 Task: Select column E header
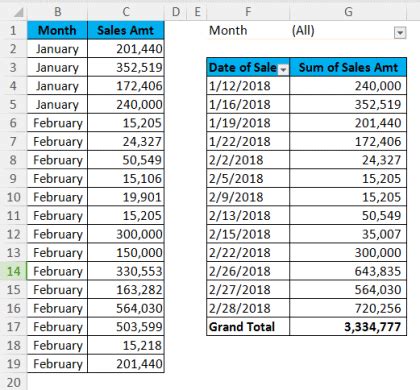click(197, 12)
